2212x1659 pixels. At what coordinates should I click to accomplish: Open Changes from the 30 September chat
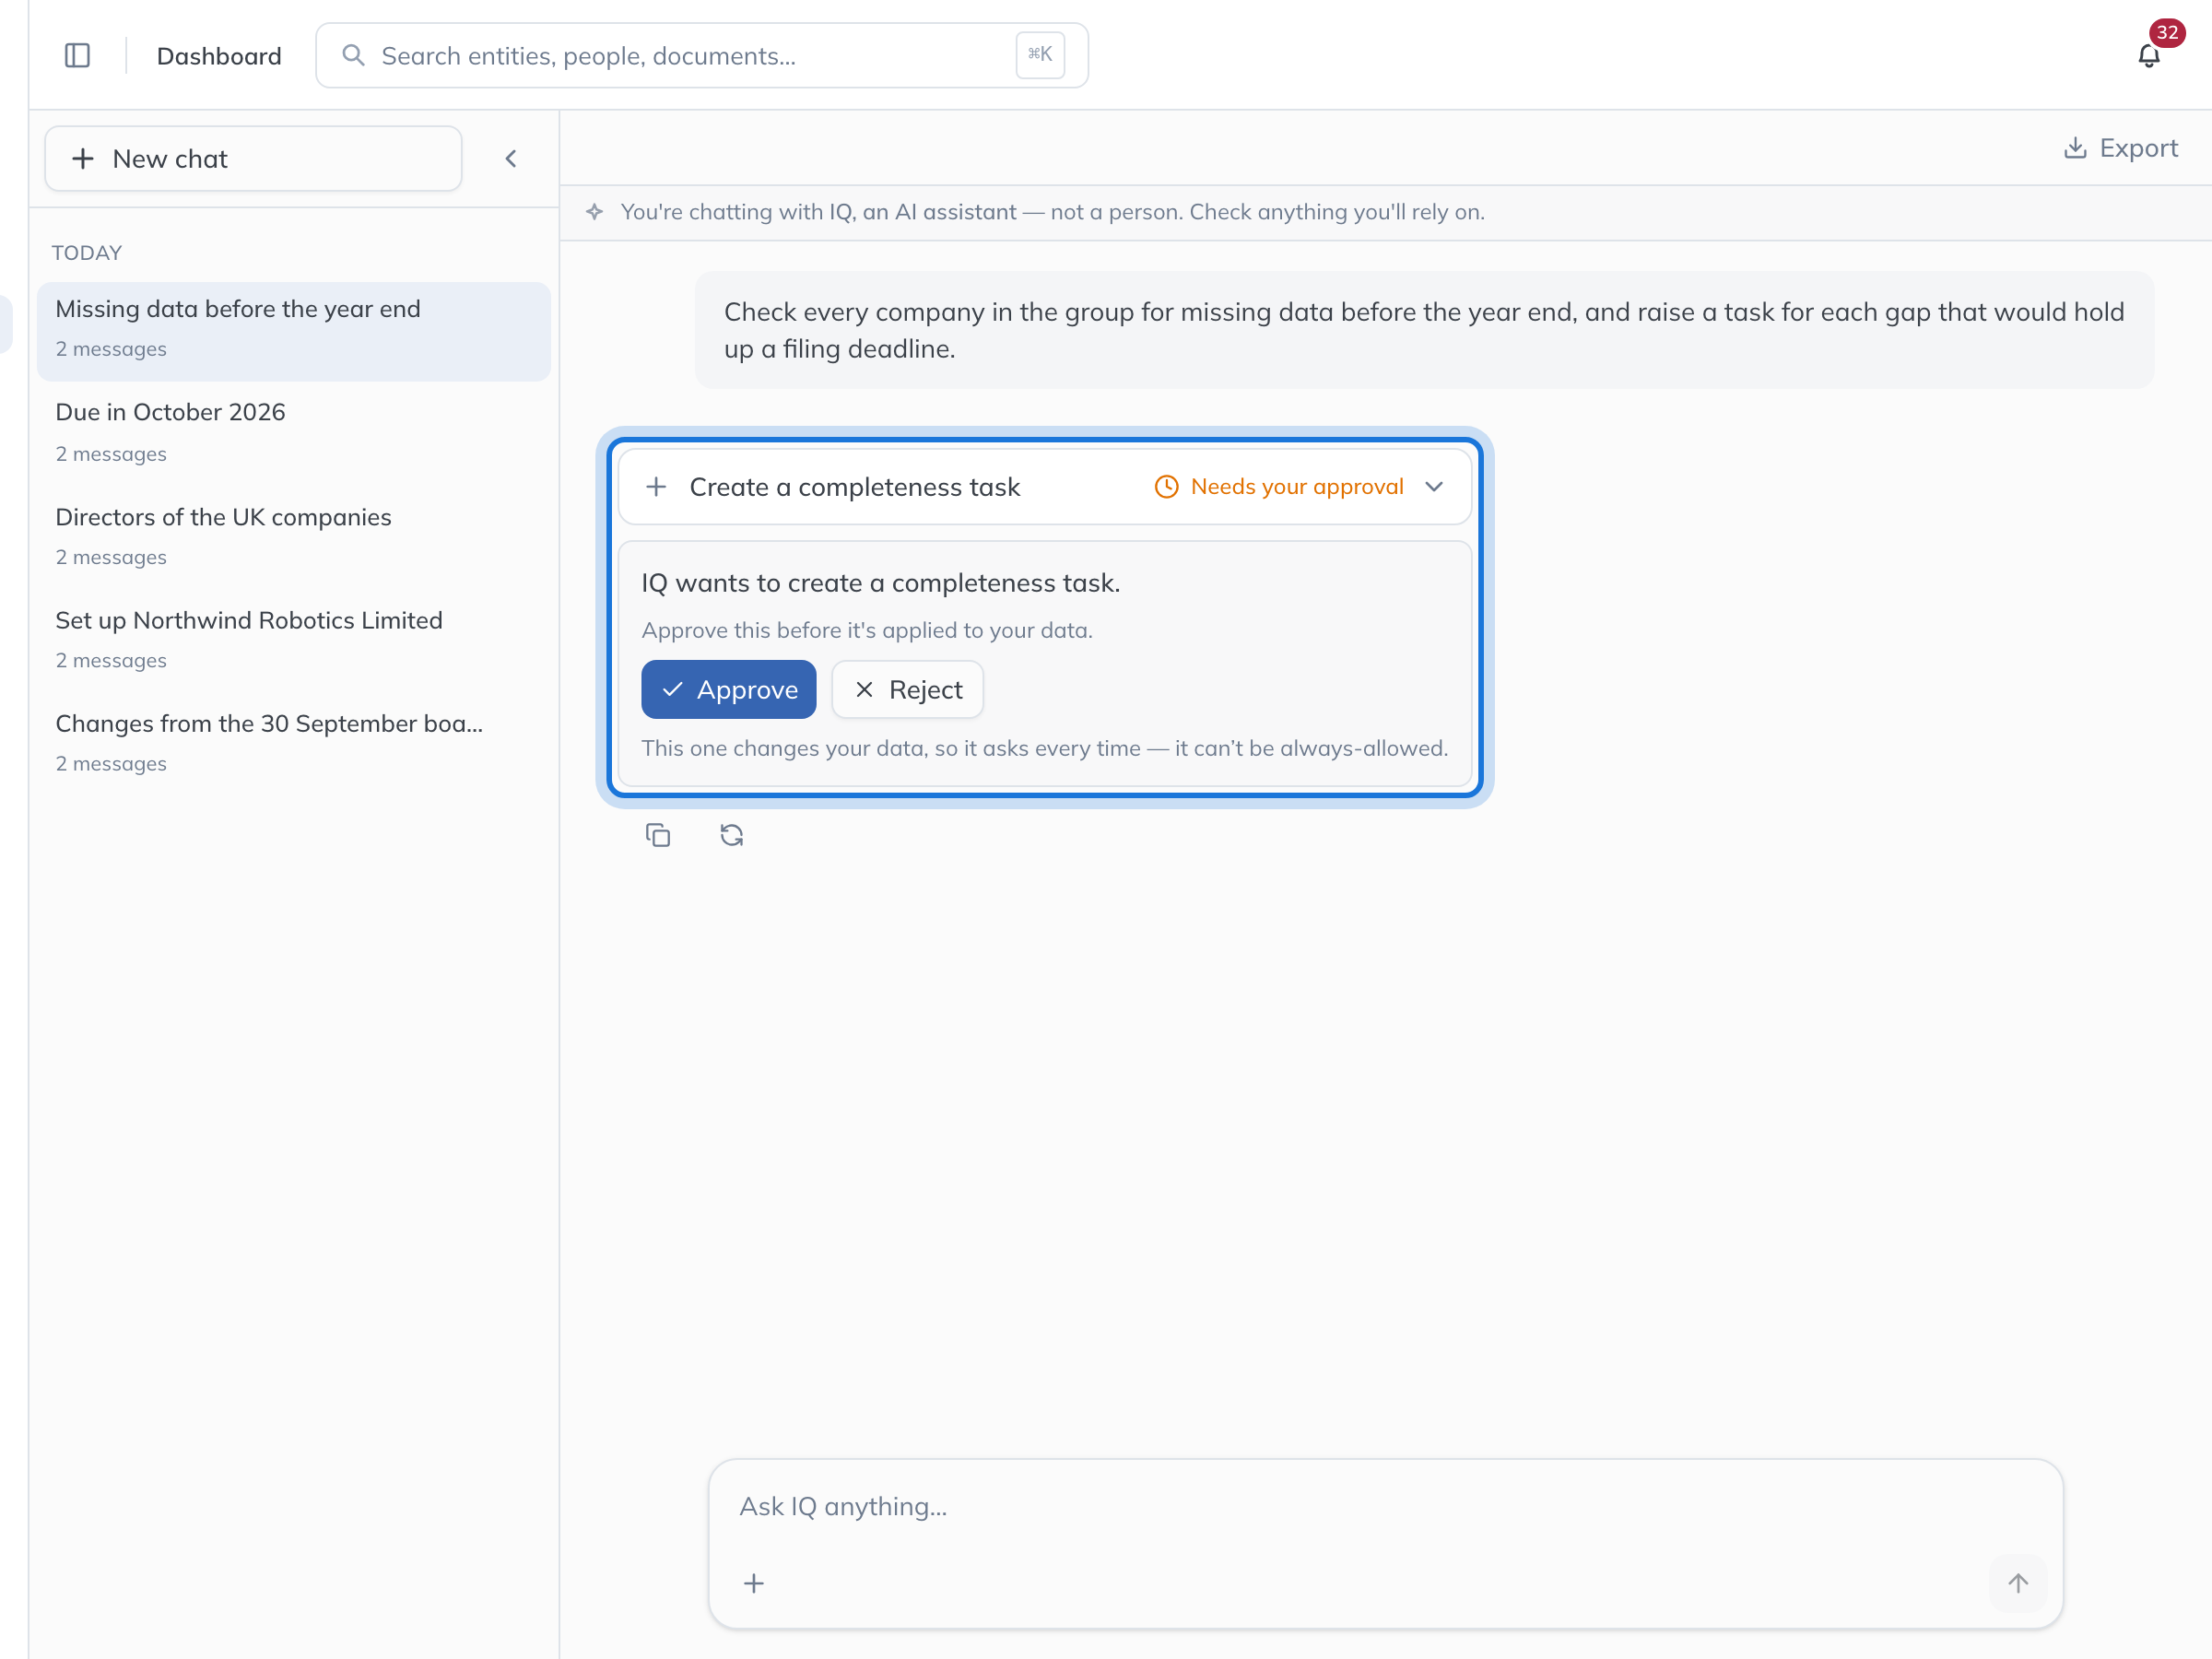click(x=294, y=742)
